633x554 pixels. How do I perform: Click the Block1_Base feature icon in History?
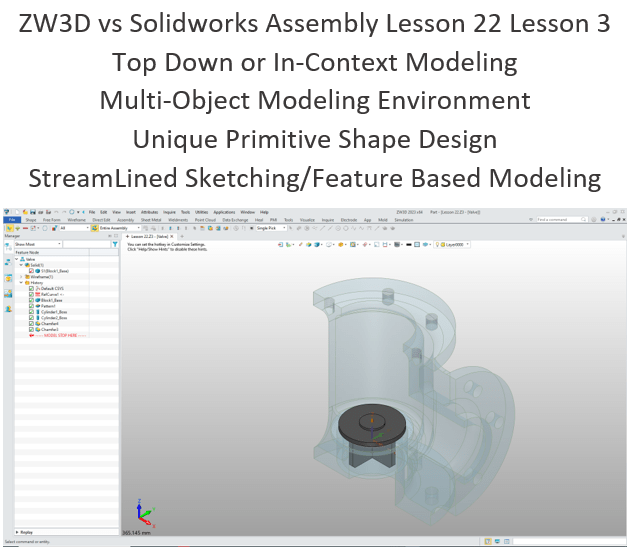pos(40,299)
